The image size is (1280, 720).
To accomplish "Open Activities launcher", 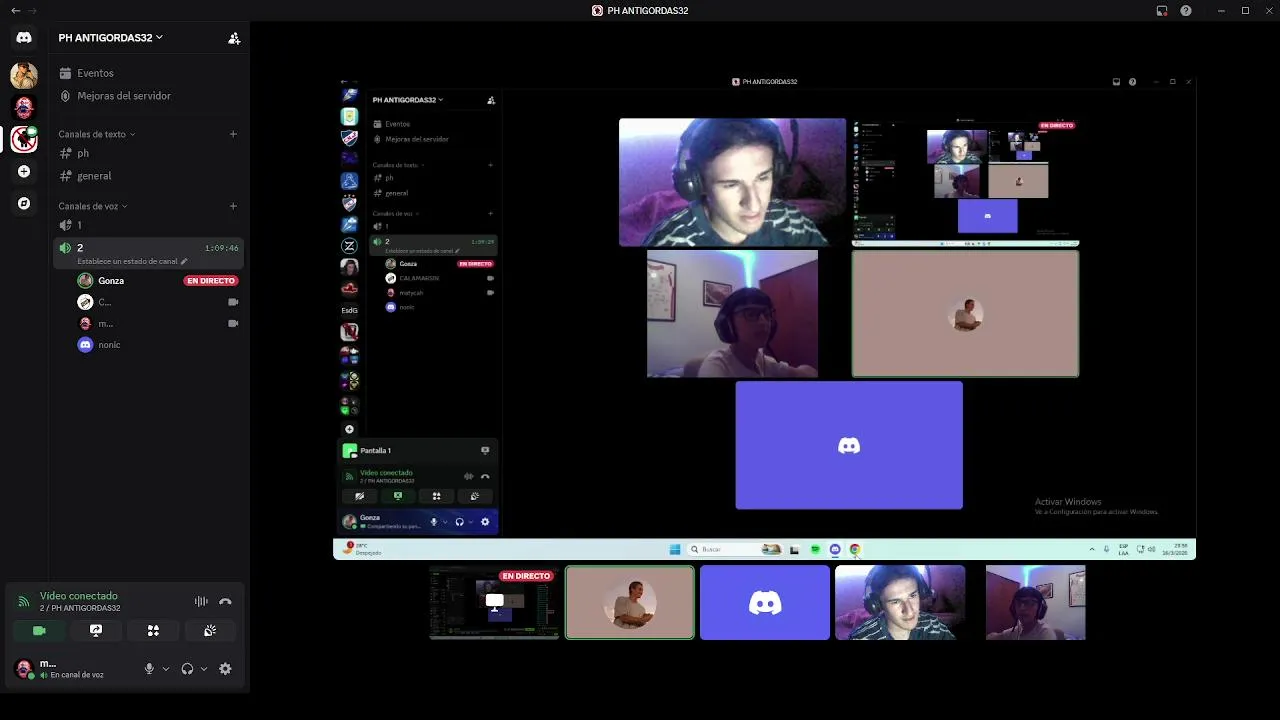I will tap(153, 631).
